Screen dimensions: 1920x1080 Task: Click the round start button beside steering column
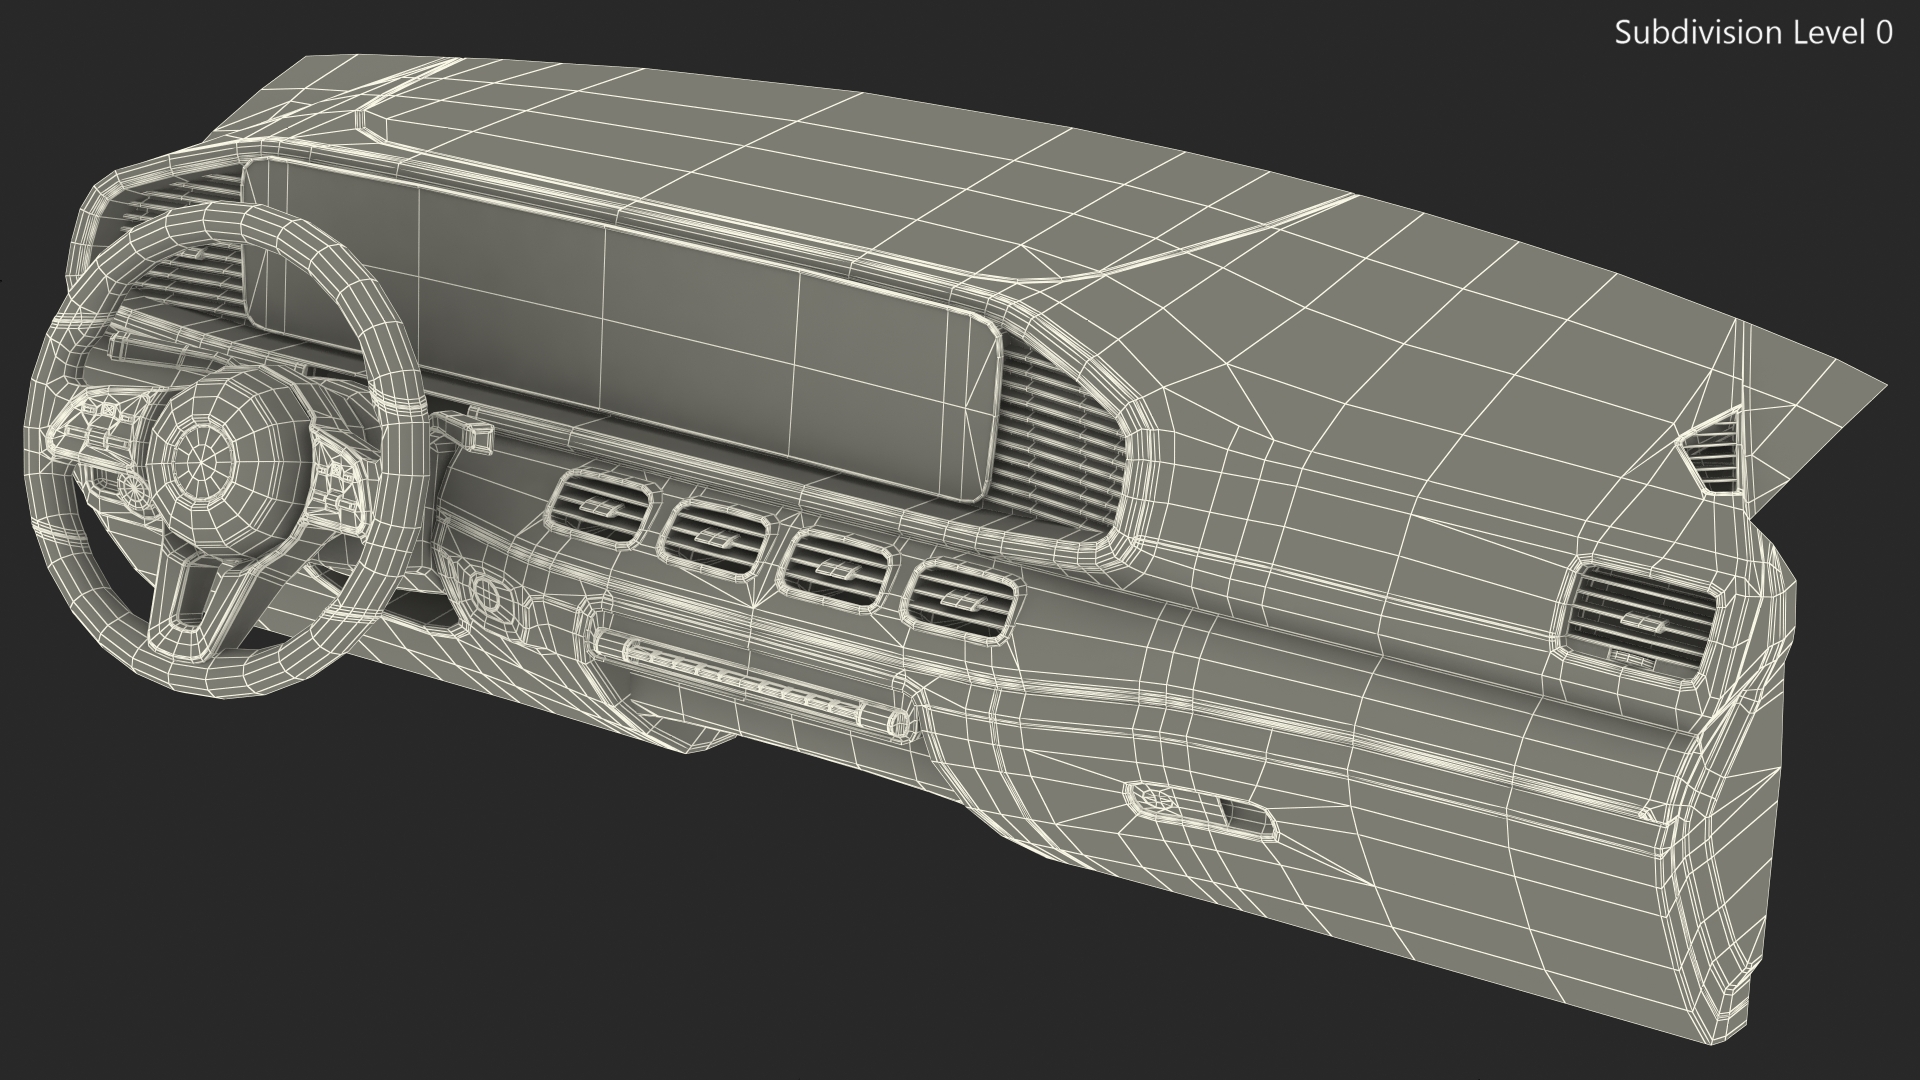point(489,594)
